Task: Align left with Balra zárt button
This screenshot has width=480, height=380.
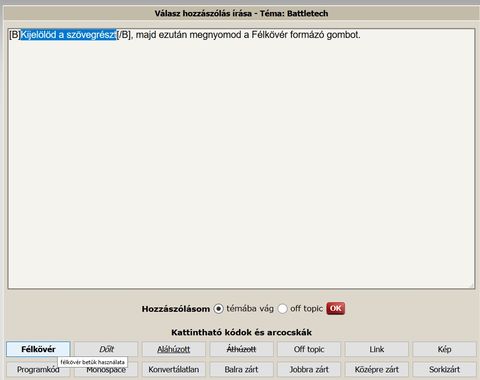Action: pyautogui.click(x=241, y=369)
